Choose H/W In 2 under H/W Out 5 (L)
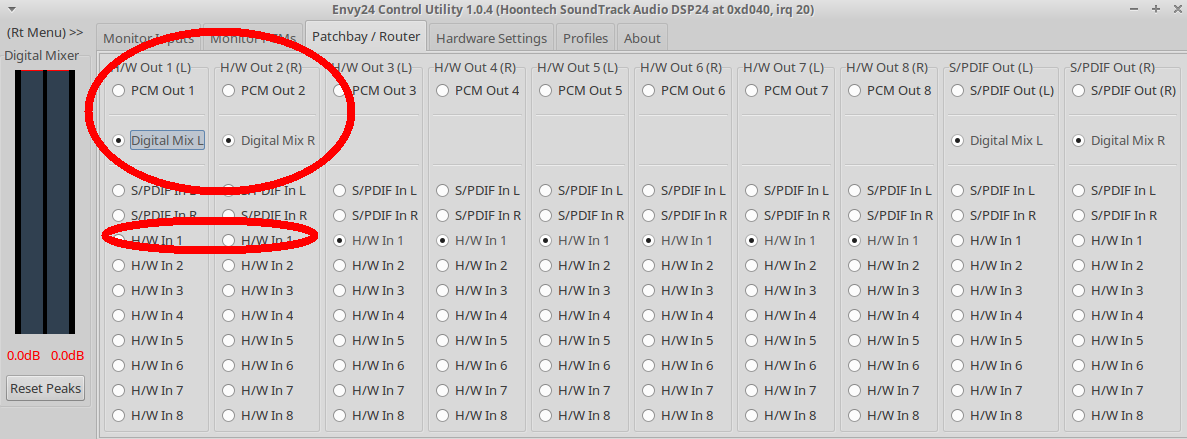Viewport: 1187px width, 439px height. point(545,265)
